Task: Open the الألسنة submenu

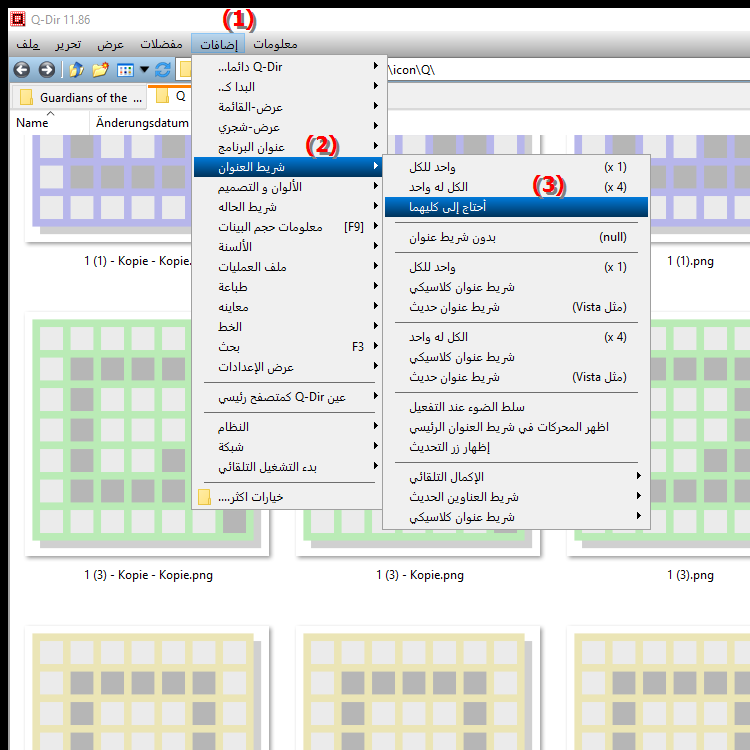Action: (x=287, y=247)
